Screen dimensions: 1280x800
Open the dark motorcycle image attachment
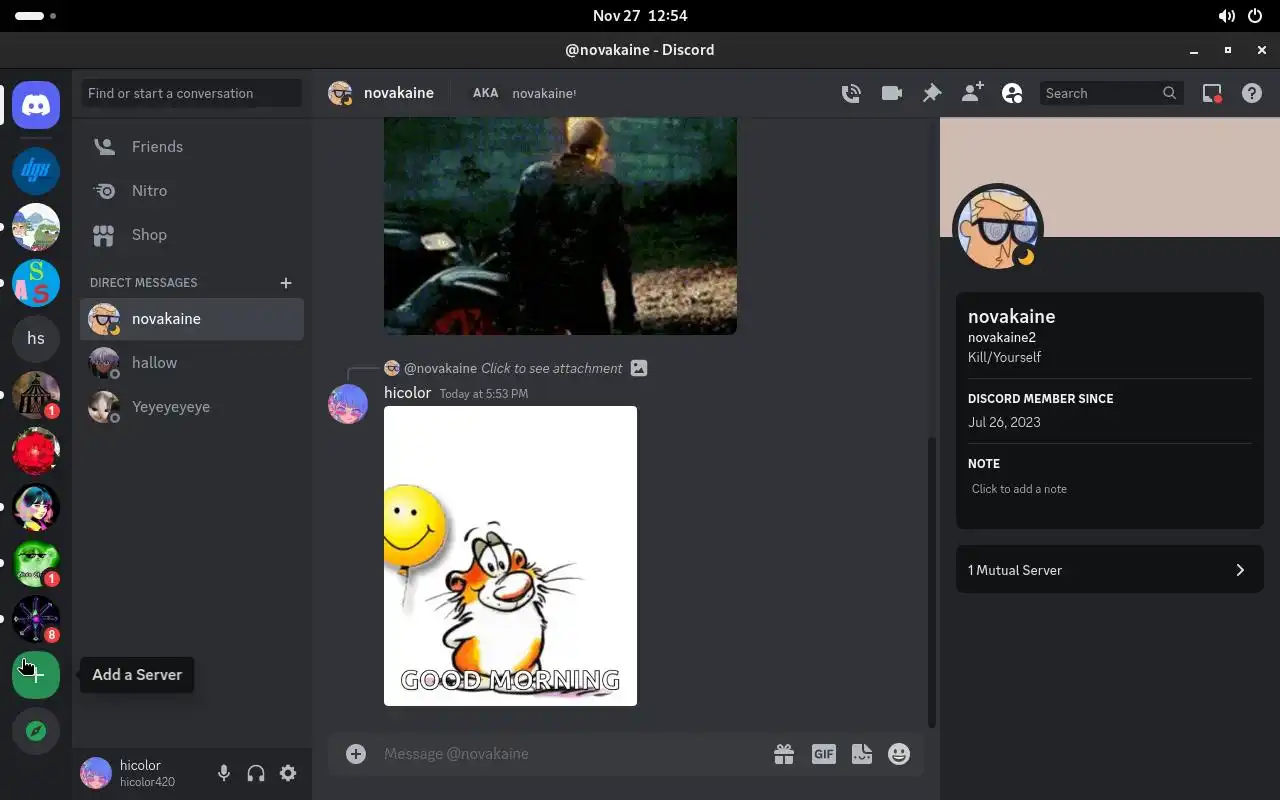pos(560,226)
